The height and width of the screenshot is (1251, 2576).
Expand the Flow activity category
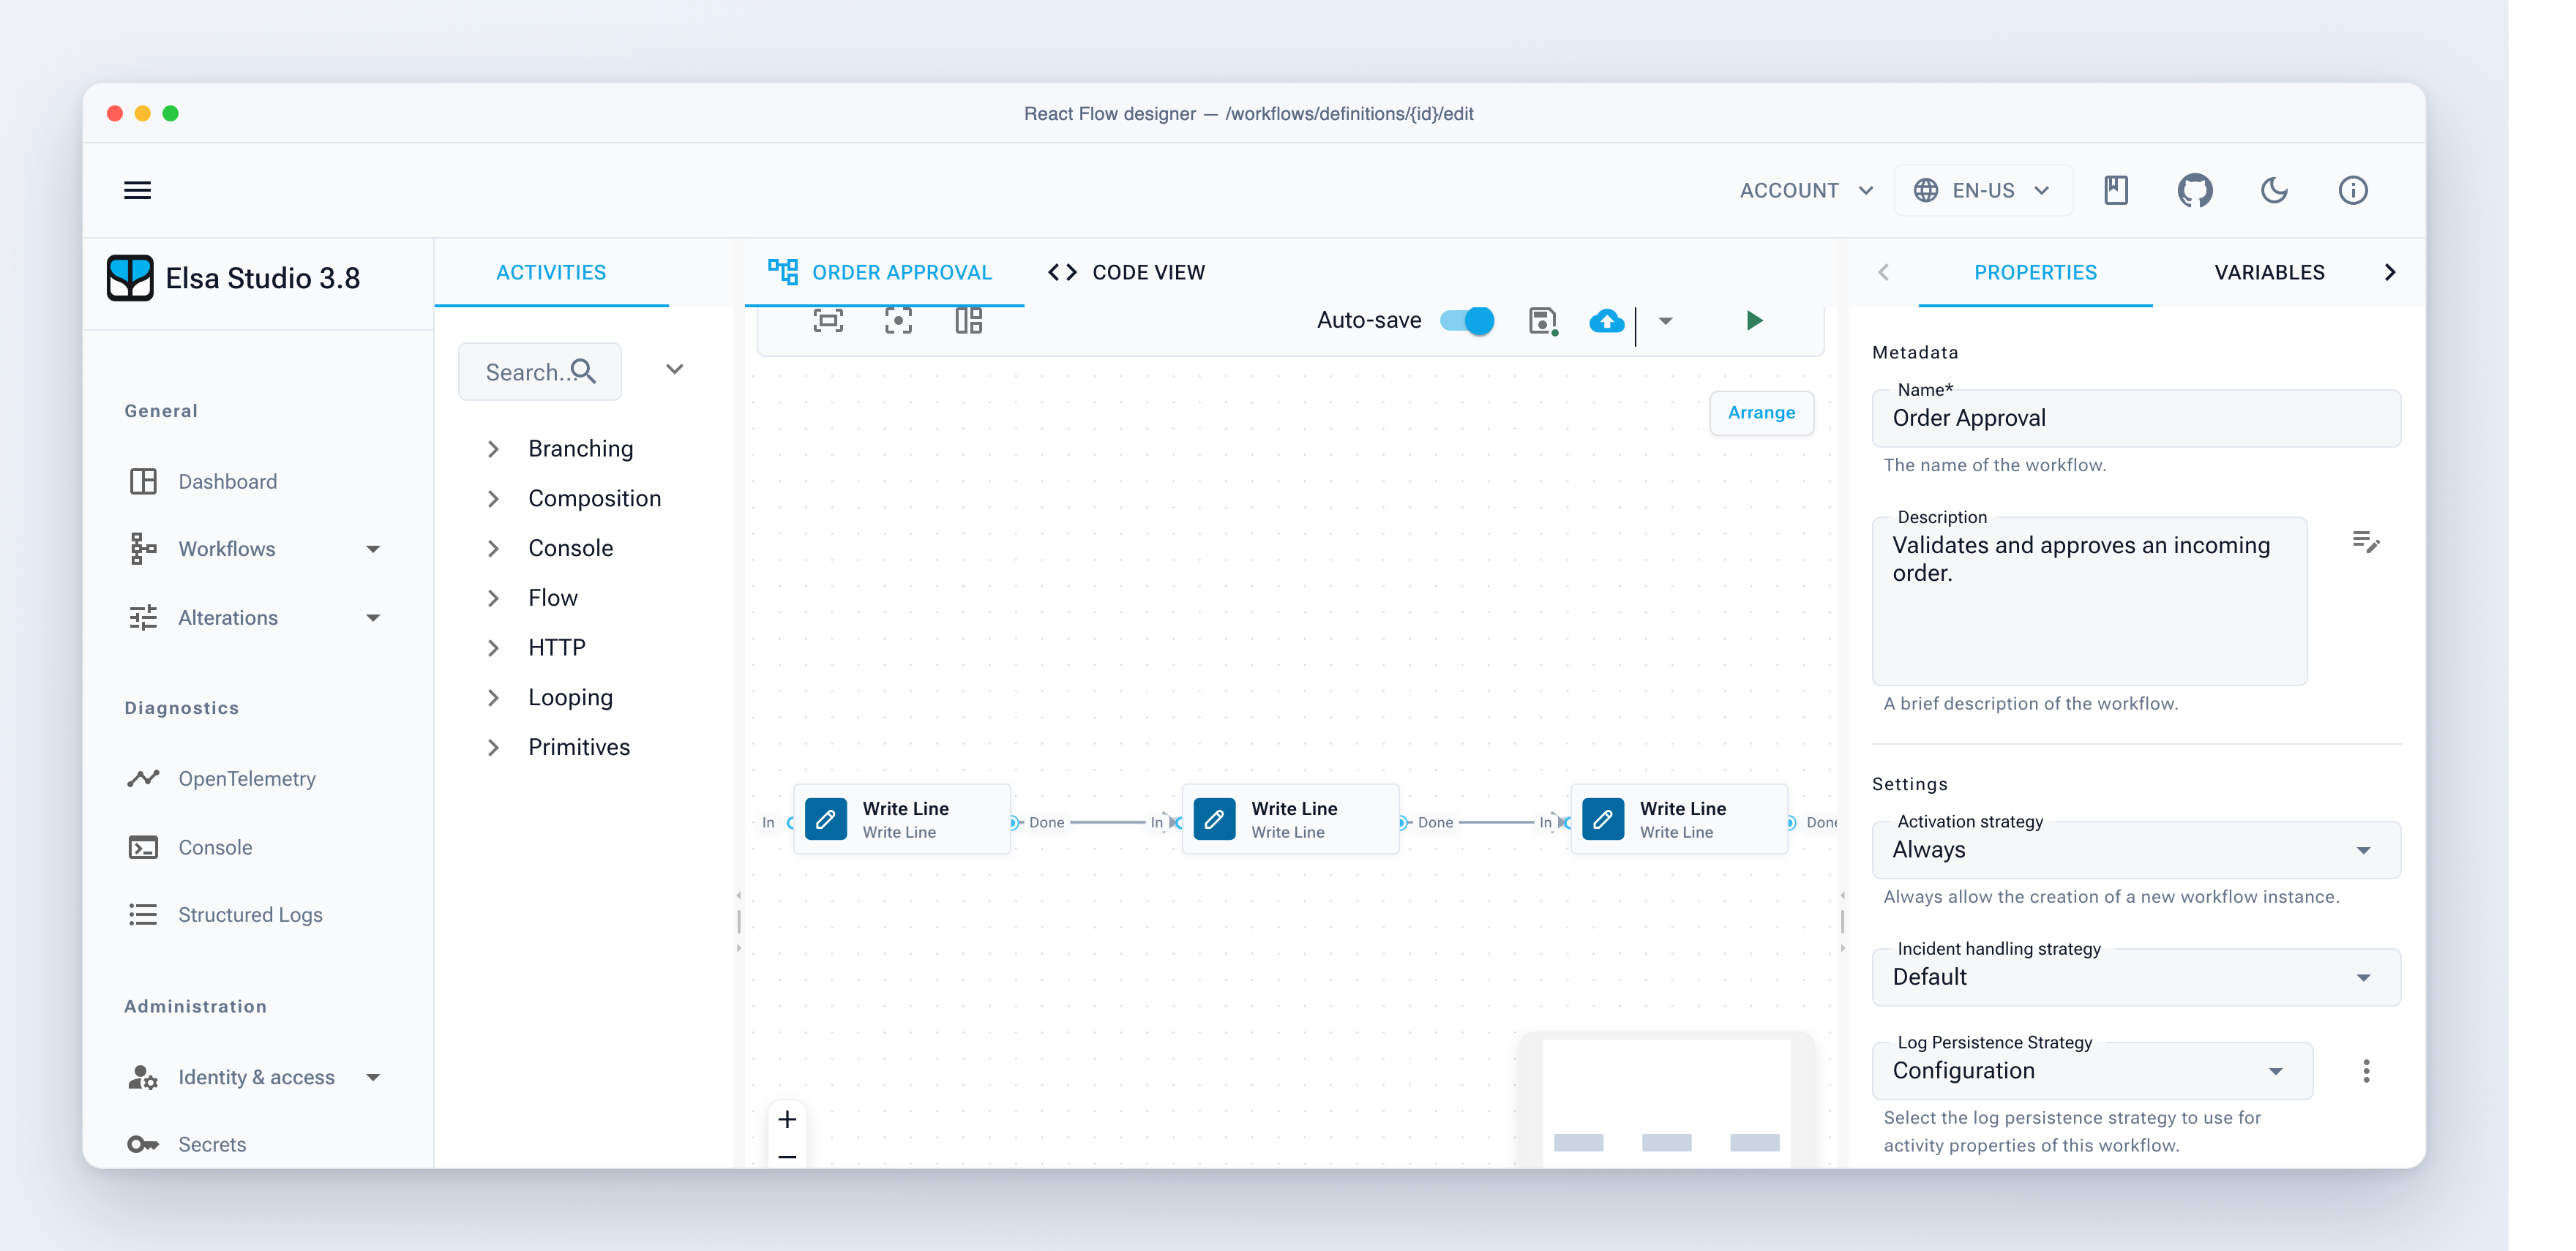pyautogui.click(x=493, y=598)
